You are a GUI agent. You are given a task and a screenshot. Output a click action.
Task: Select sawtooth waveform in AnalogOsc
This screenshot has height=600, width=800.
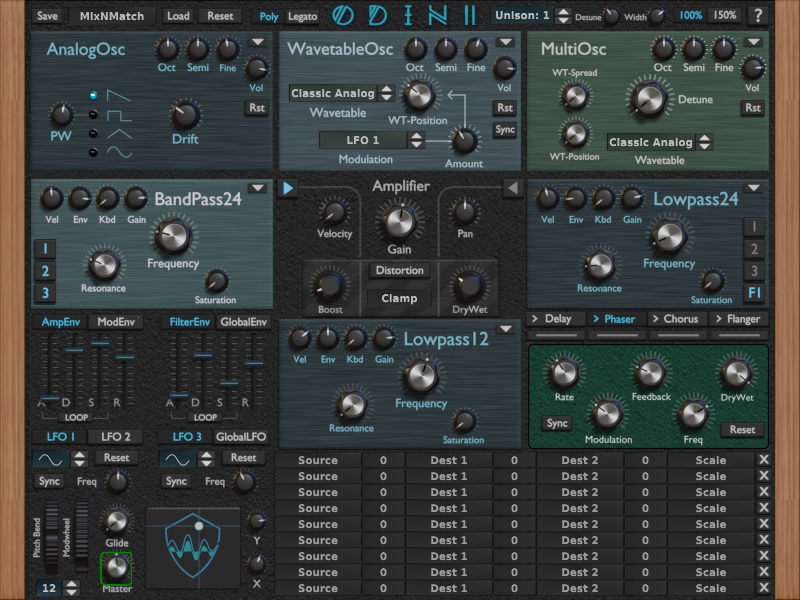93,95
